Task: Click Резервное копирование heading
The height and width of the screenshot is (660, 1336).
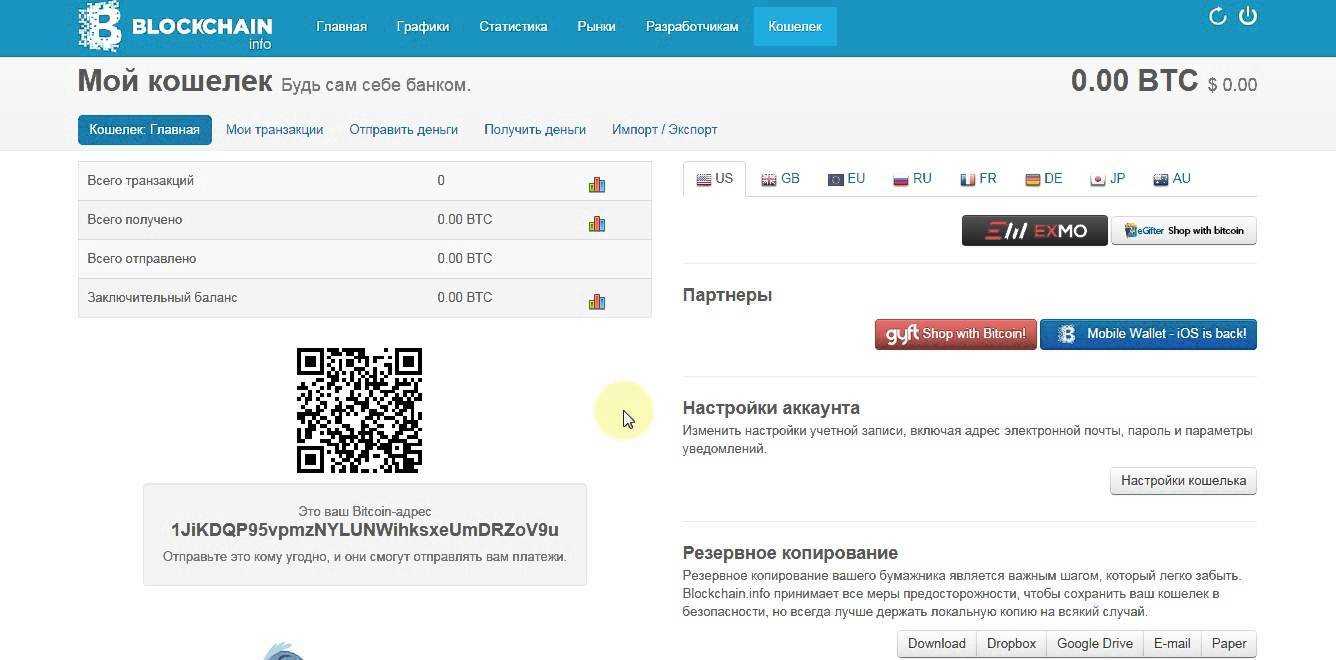Action: pyautogui.click(x=790, y=553)
